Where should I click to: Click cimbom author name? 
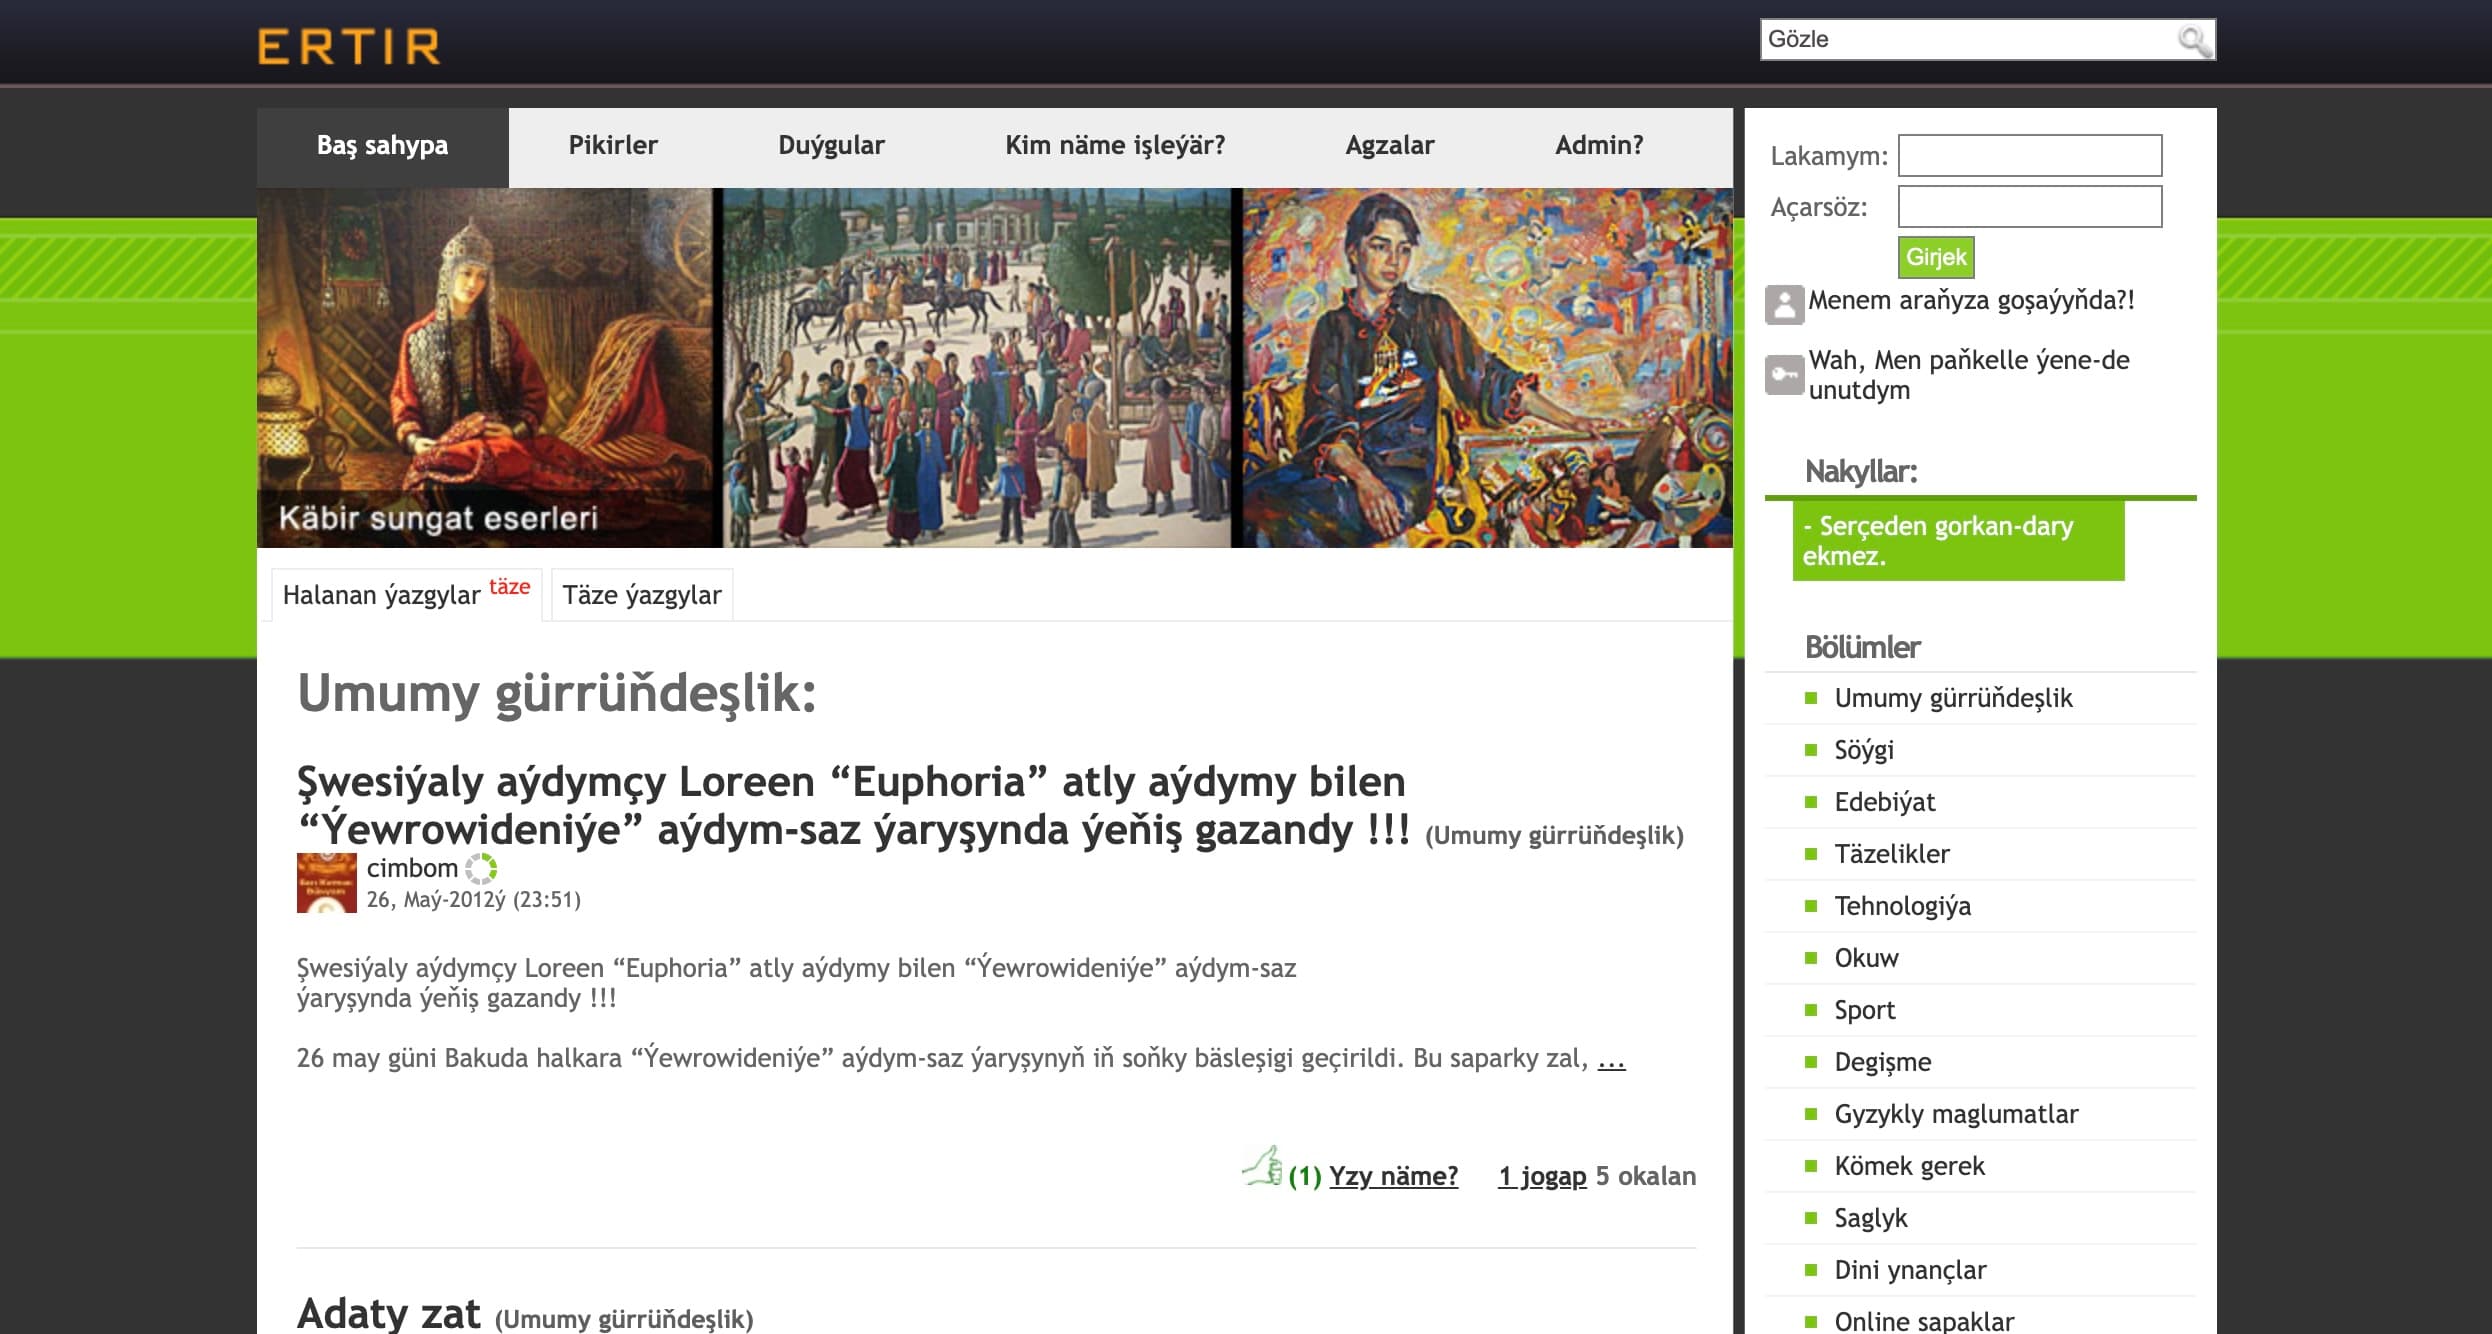[x=412, y=868]
